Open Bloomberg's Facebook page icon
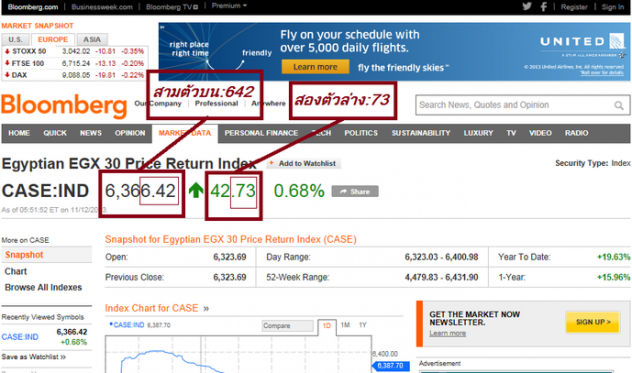632x373 pixels. (x=544, y=6)
